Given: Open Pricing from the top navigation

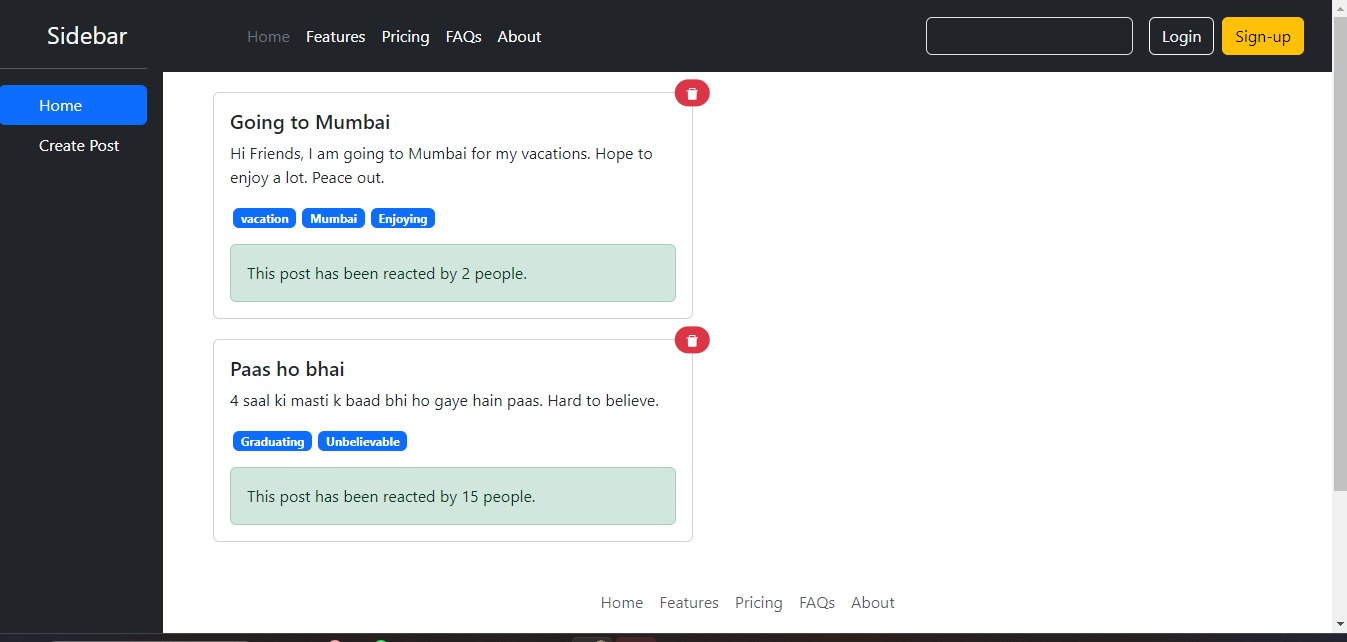Looking at the screenshot, I should 405,36.
